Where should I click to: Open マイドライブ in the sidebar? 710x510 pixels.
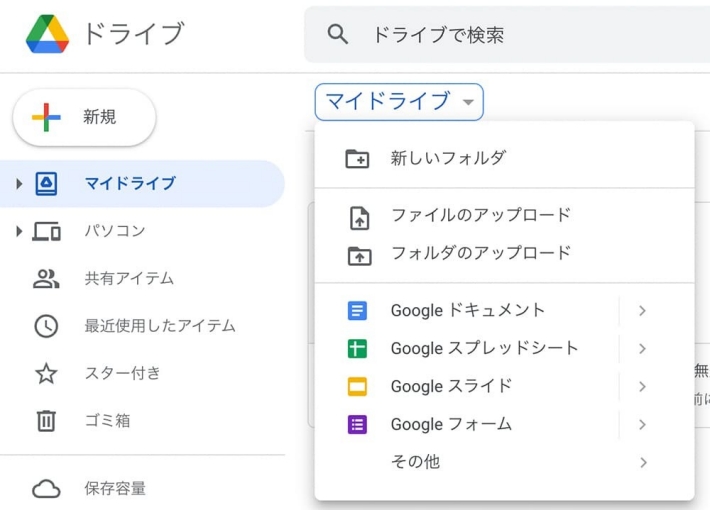point(142,183)
